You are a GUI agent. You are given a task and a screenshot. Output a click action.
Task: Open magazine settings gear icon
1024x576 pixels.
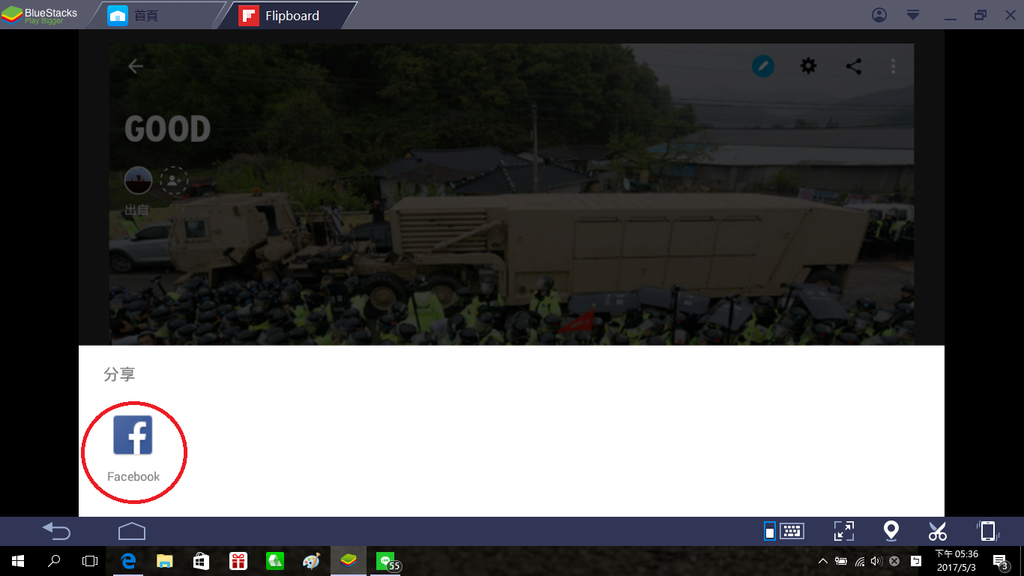click(808, 65)
